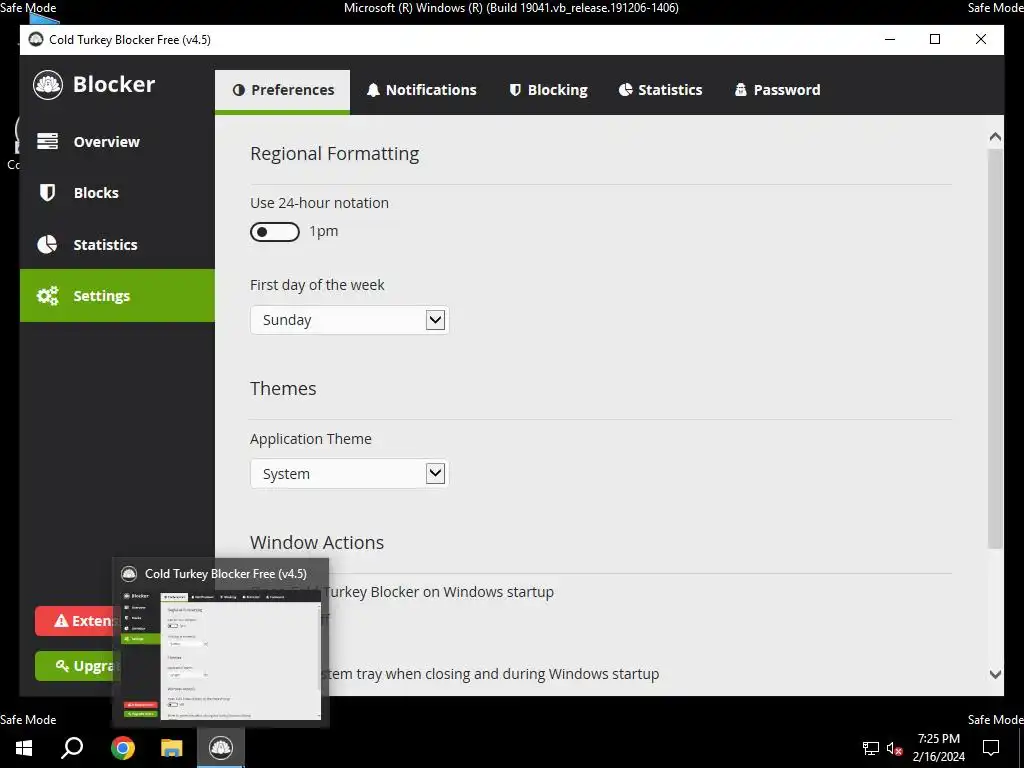Click the shield icon on Blocking tab

click(515, 90)
